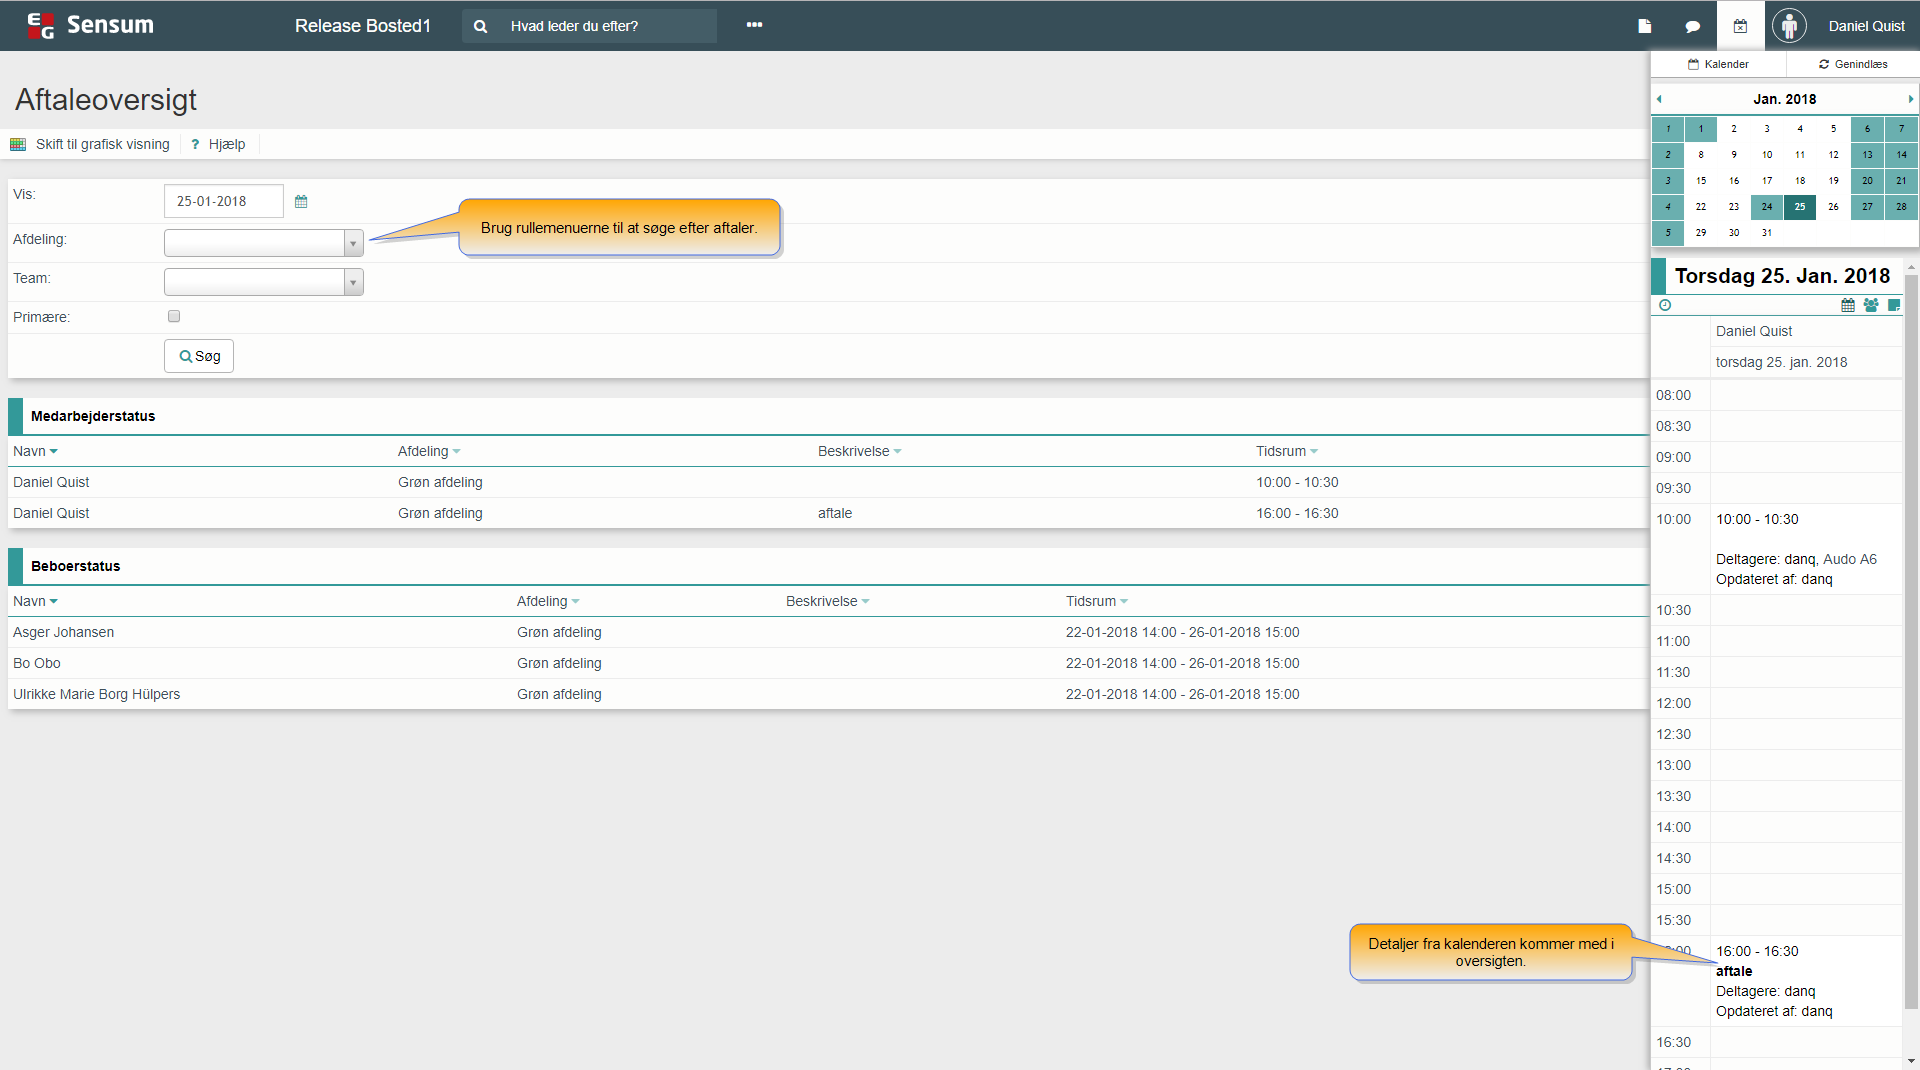Viewport: 1920px width, 1070px height.
Task: Click the Genindlæs reload tab
Action: coord(1853,64)
